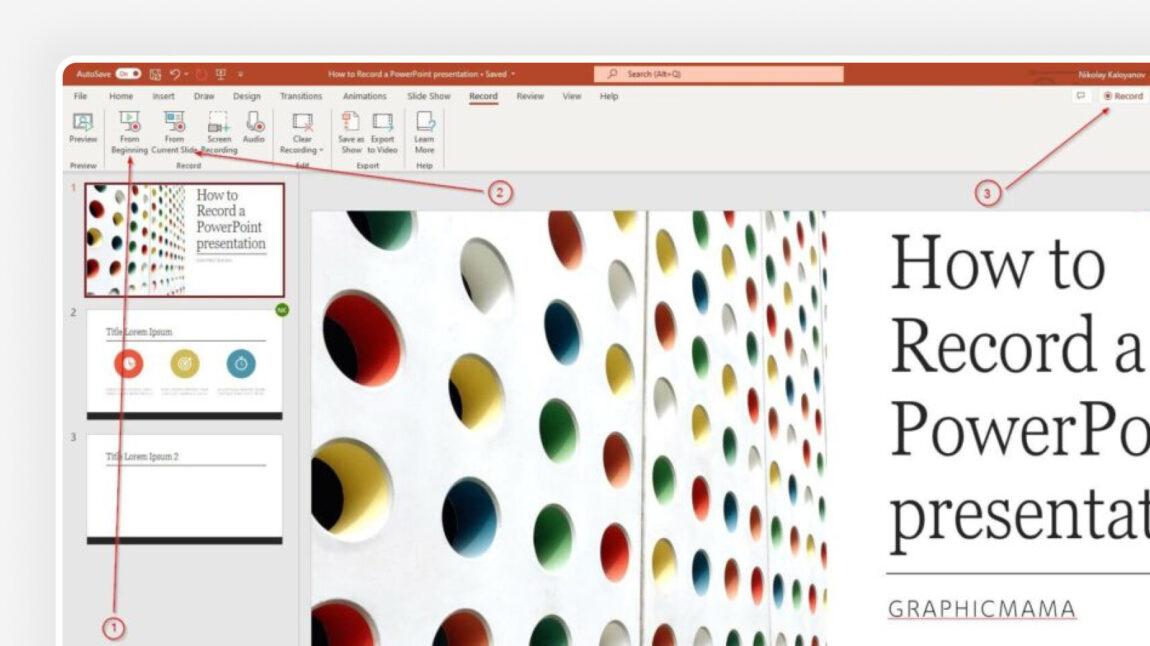Open Learn More in the Help group
The image size is (1150, 646).
(424, 128)
